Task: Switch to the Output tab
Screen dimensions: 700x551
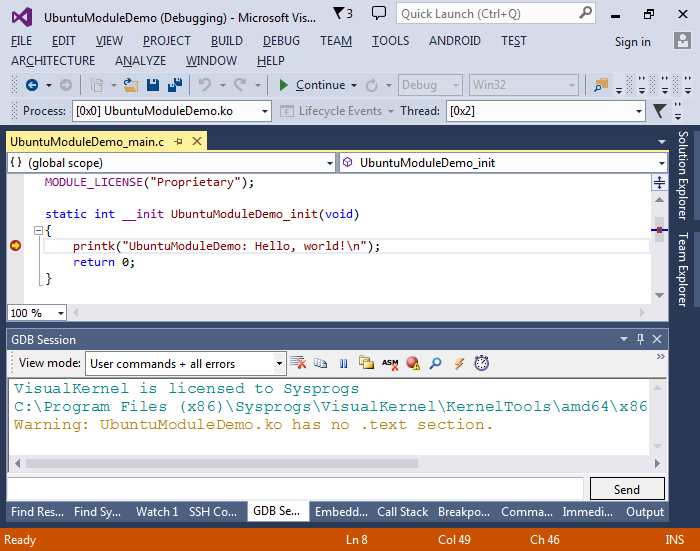Action: (645, 512)
